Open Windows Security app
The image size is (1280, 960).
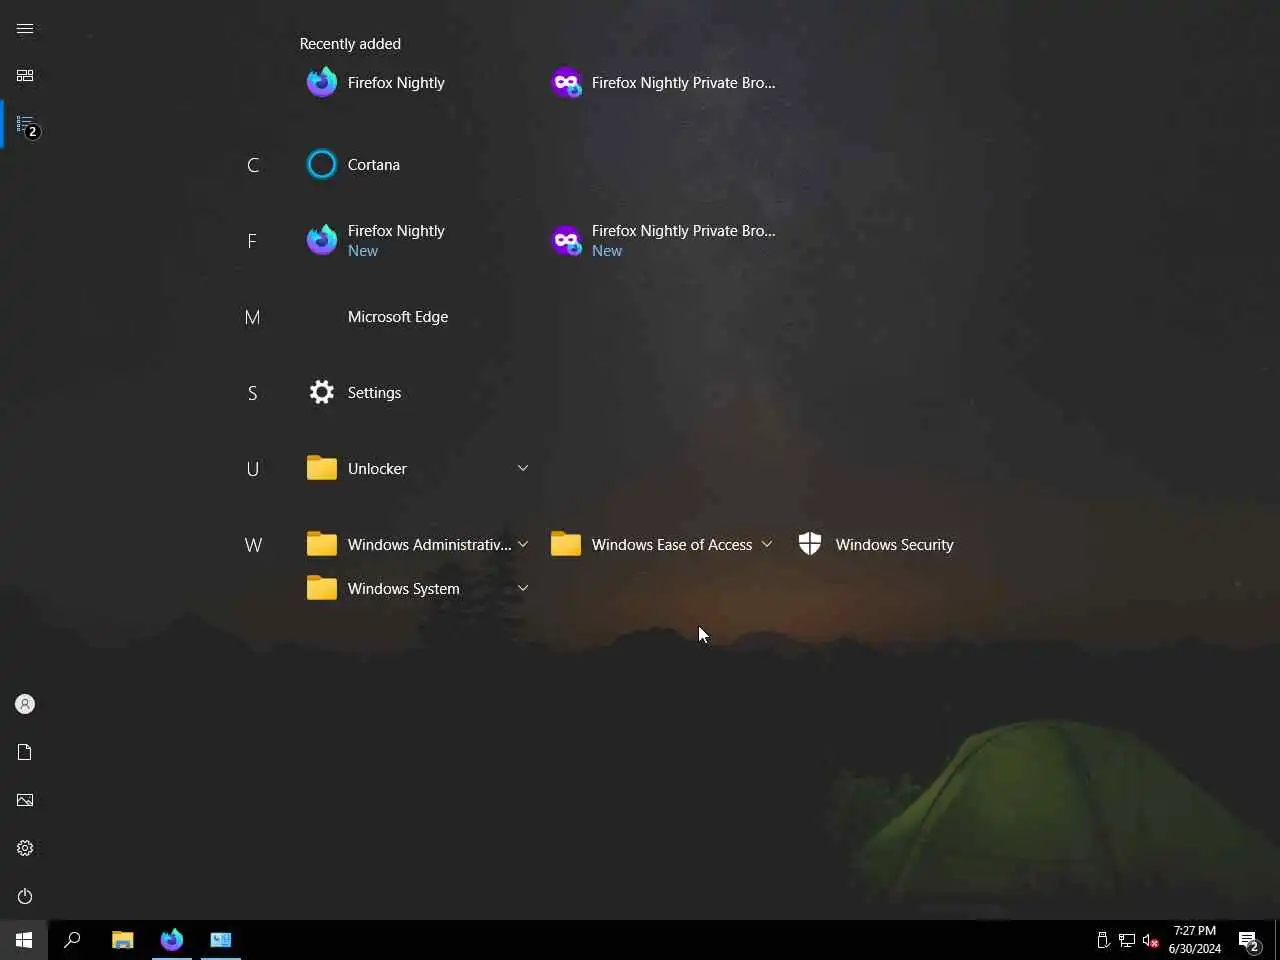tap(907, 545)
